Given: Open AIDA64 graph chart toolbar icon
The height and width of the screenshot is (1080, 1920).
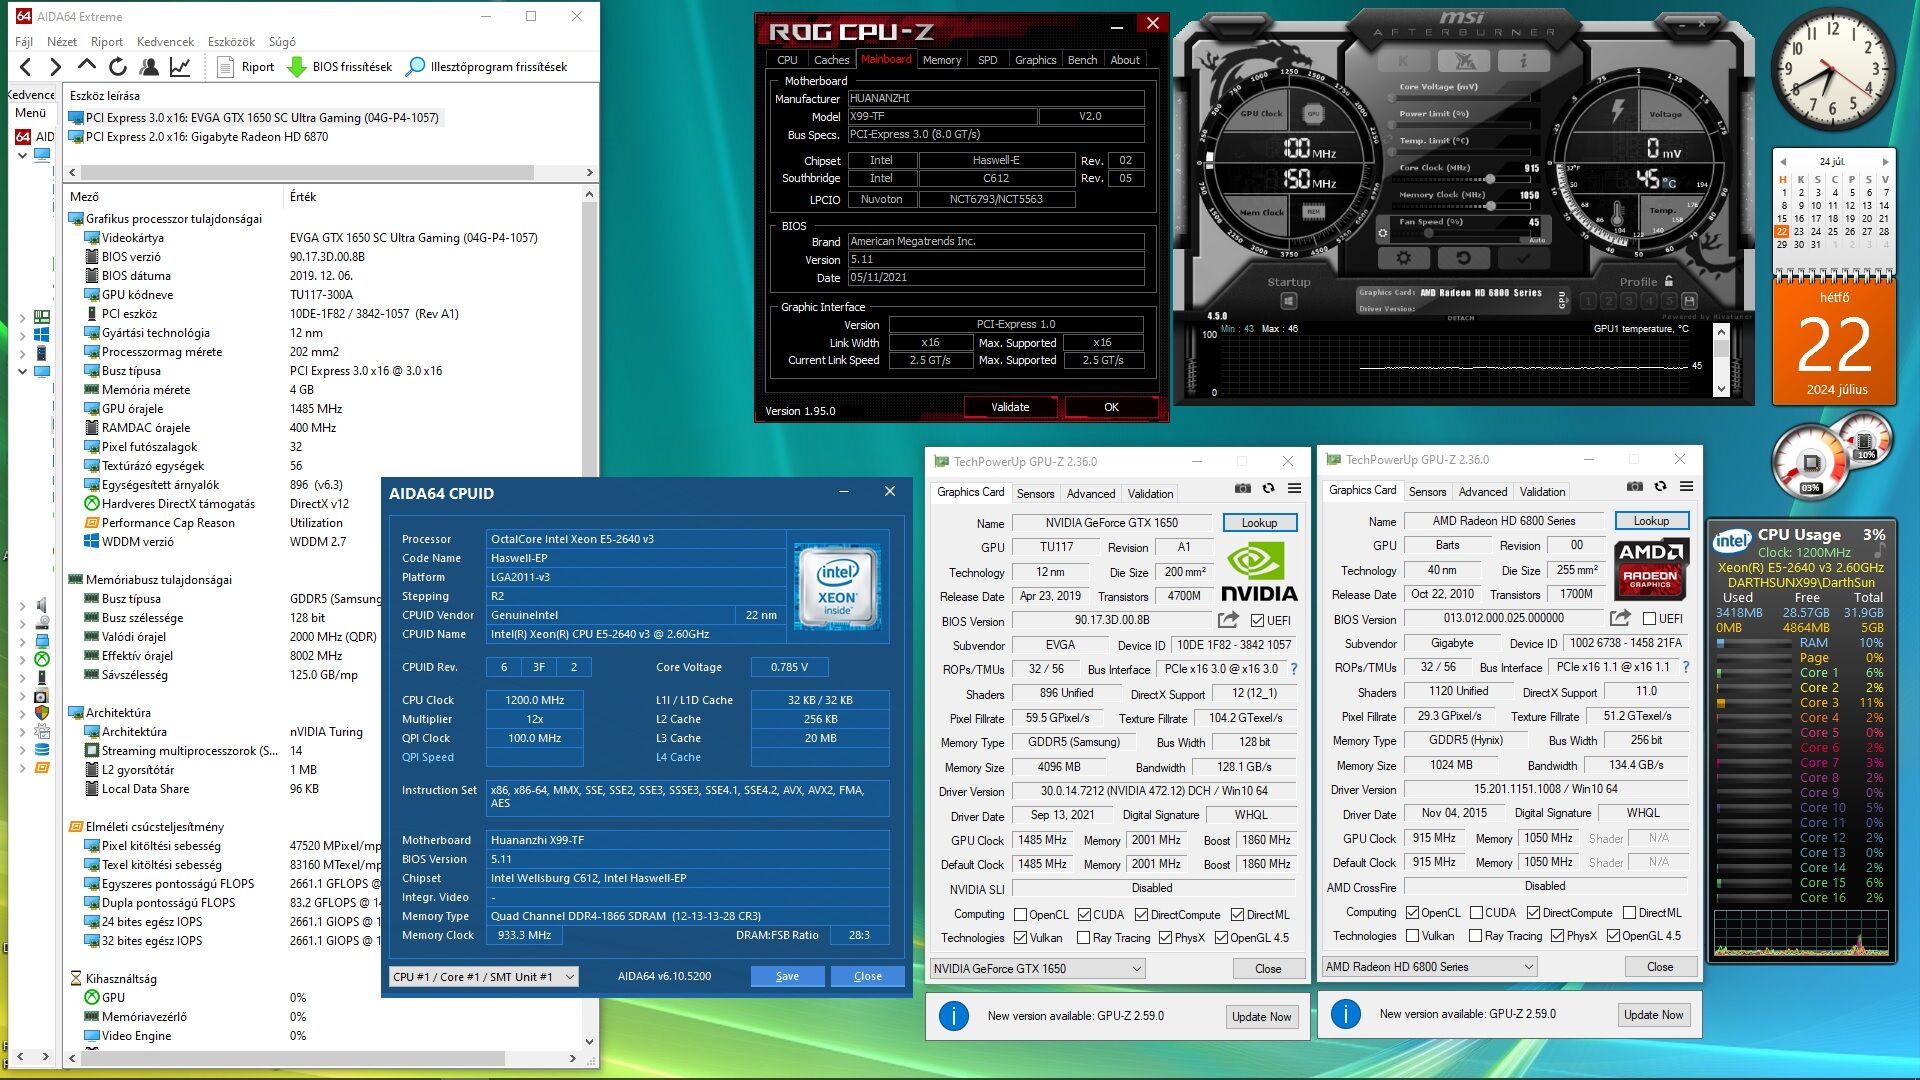Looking at the screenshot, I should (180, 67).
